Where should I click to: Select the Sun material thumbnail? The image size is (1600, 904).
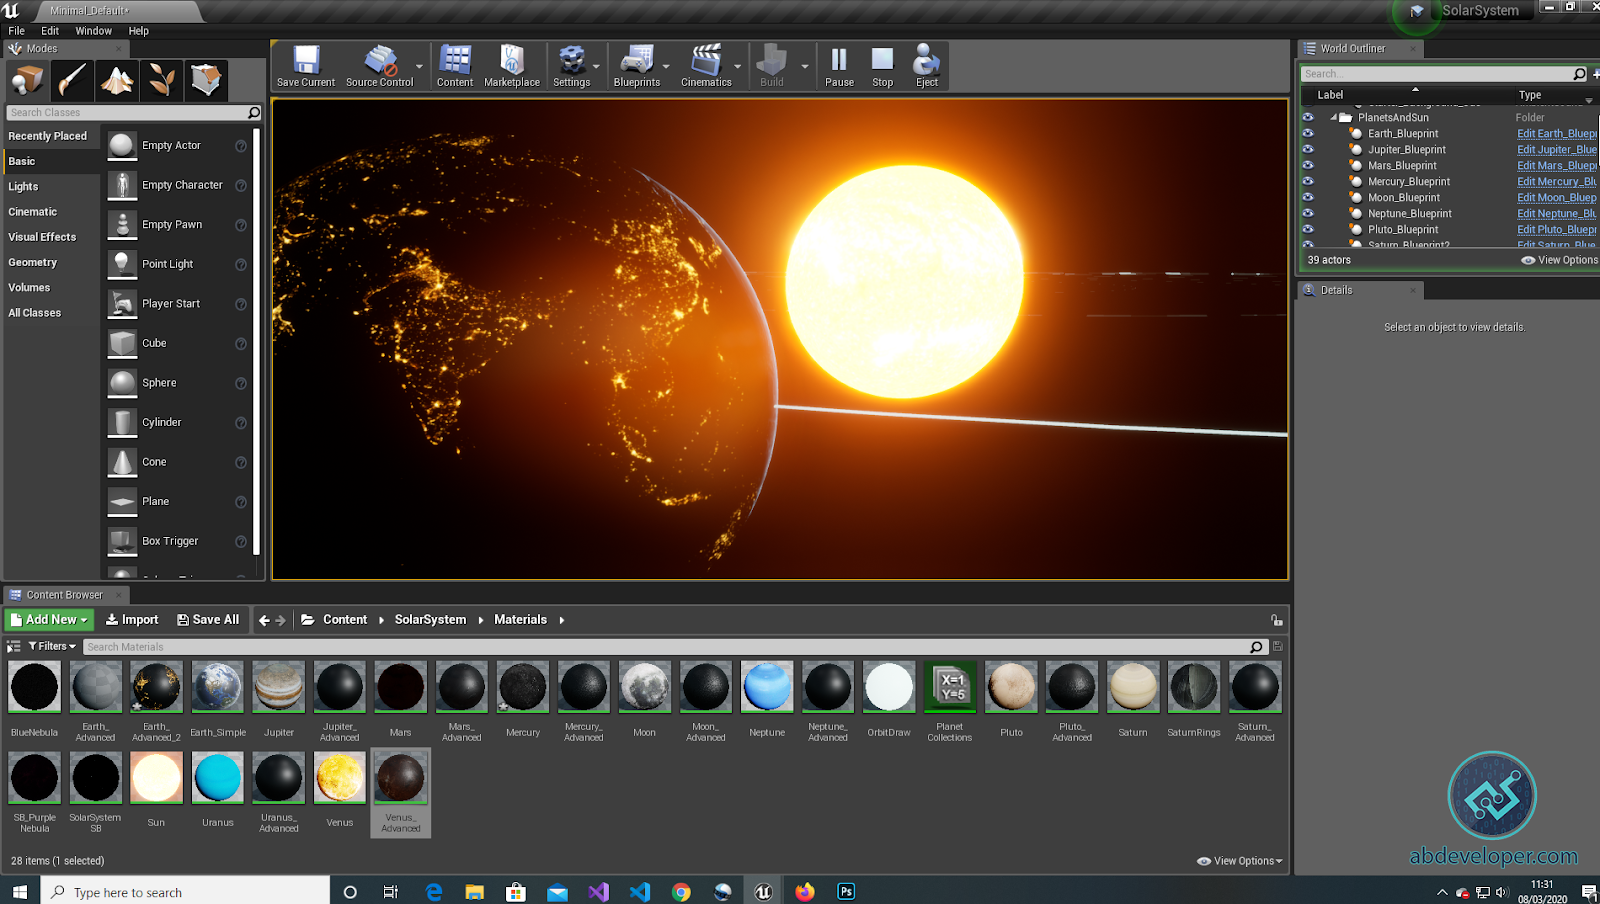pos(156,776)
